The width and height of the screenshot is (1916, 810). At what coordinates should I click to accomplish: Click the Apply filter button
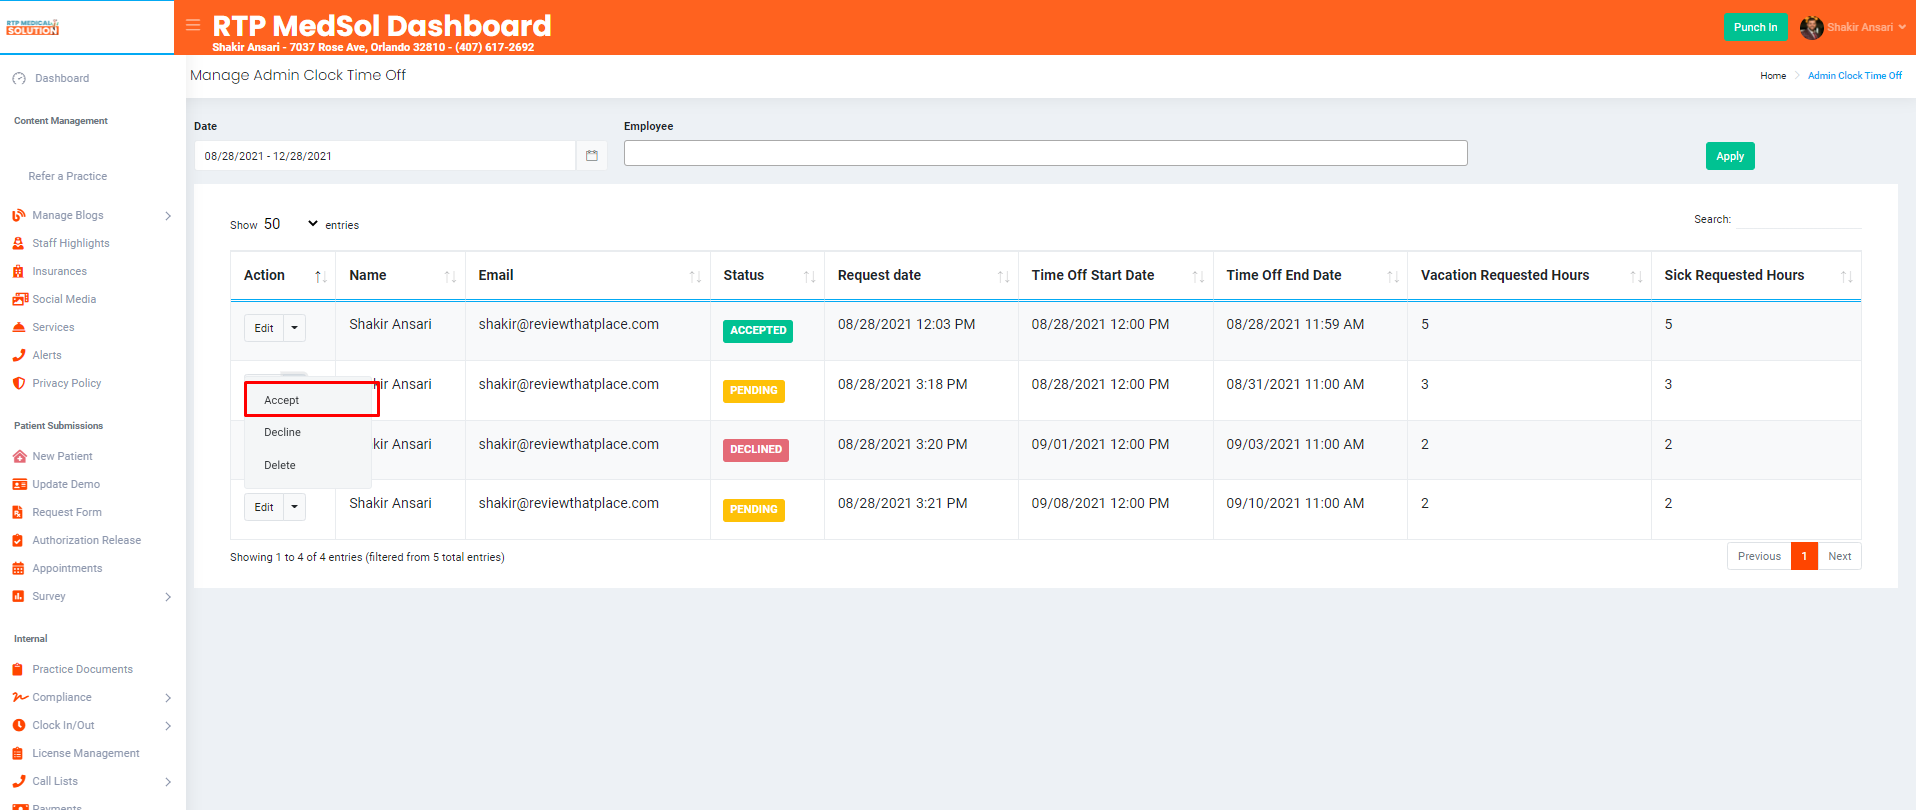pos(1730,156)
